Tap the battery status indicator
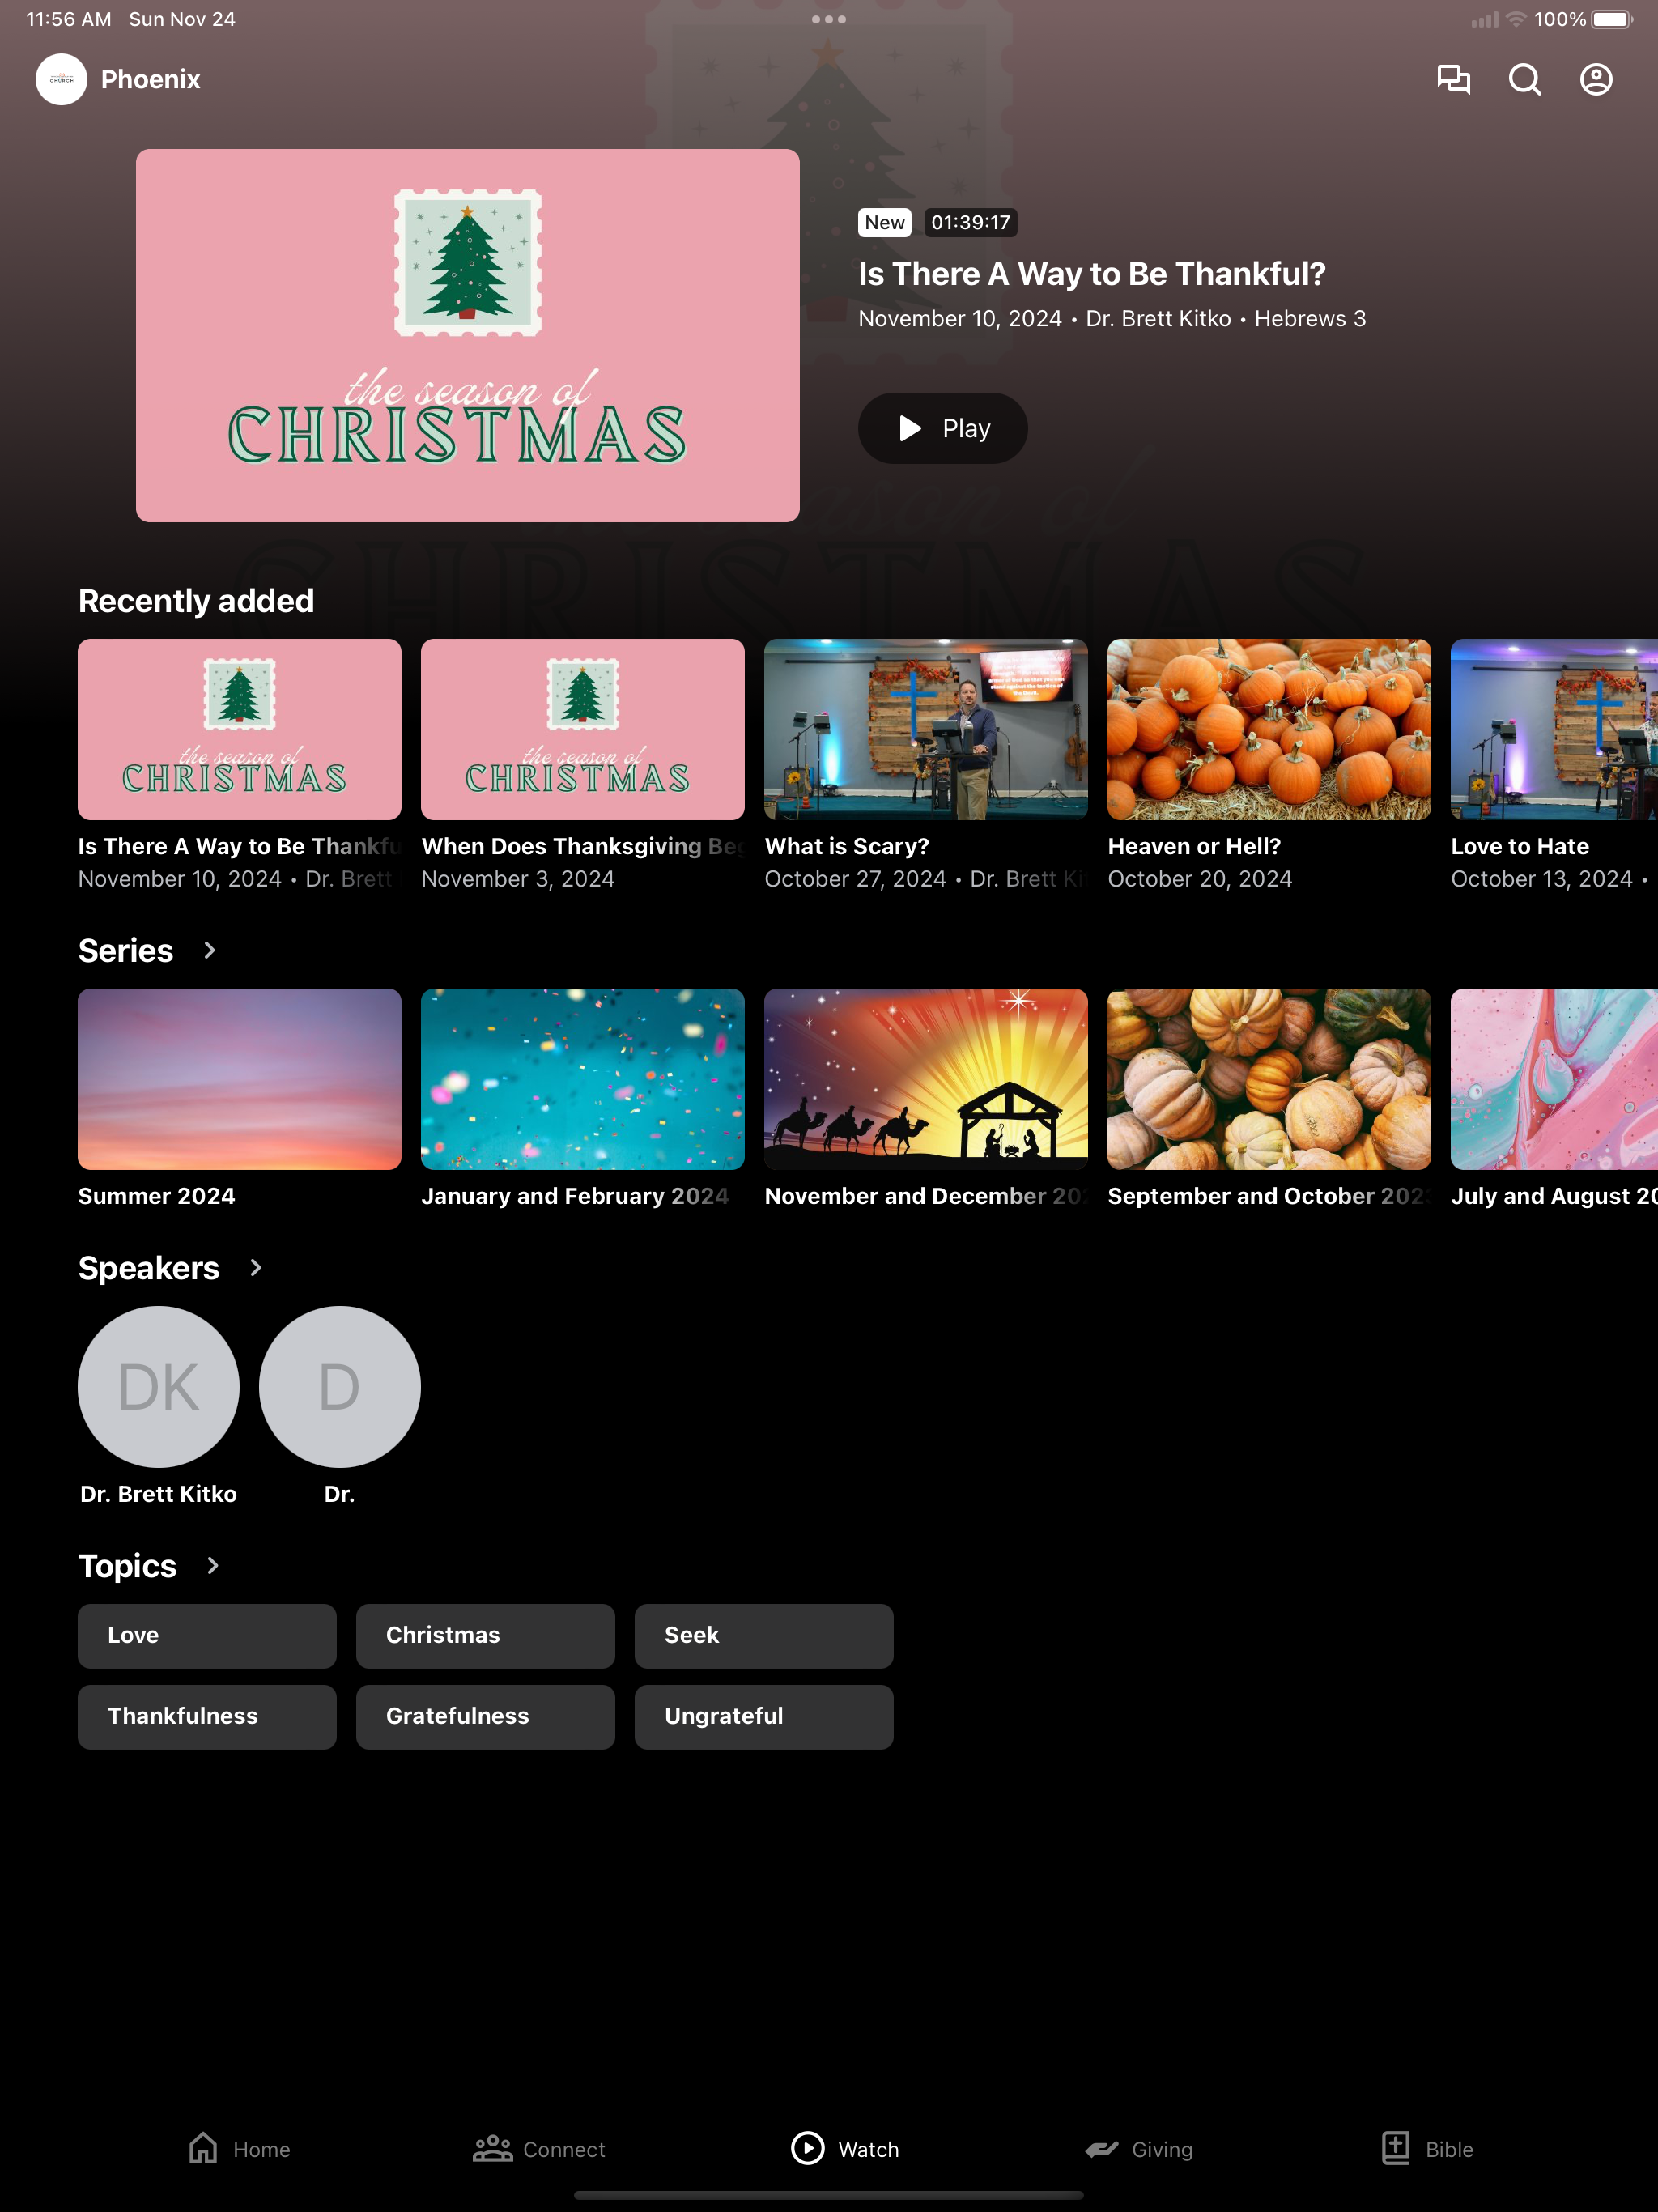Viewport: 1658px width, 2212px height. pos(1612,19)
